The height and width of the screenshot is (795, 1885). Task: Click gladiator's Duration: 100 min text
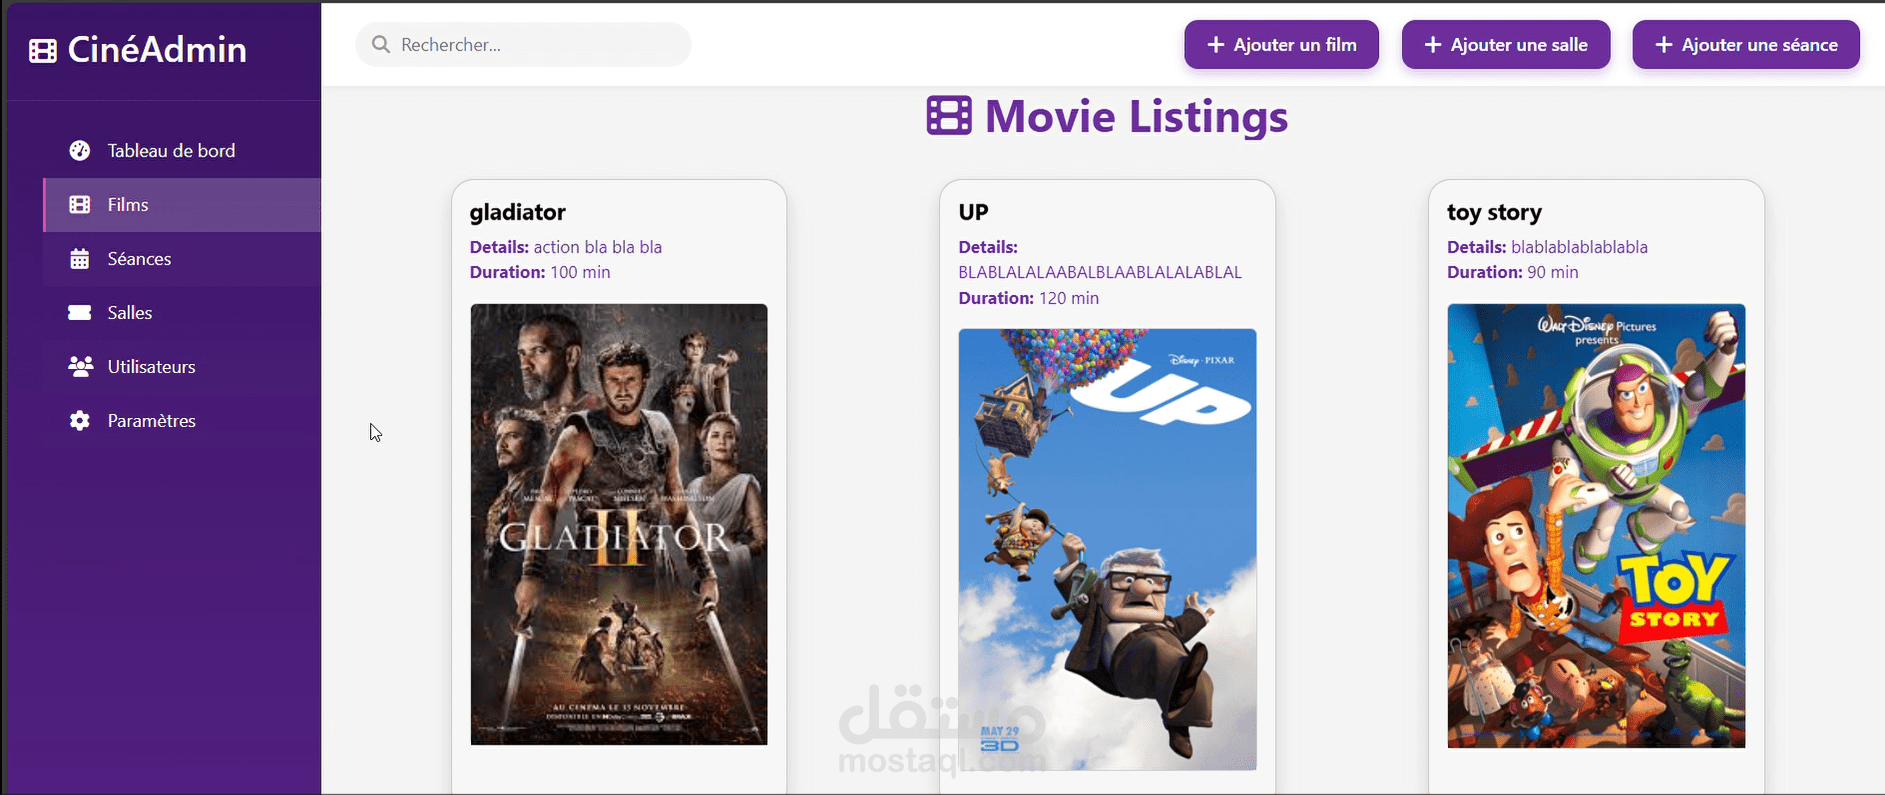pyautogui.click(x=540, y=272)
